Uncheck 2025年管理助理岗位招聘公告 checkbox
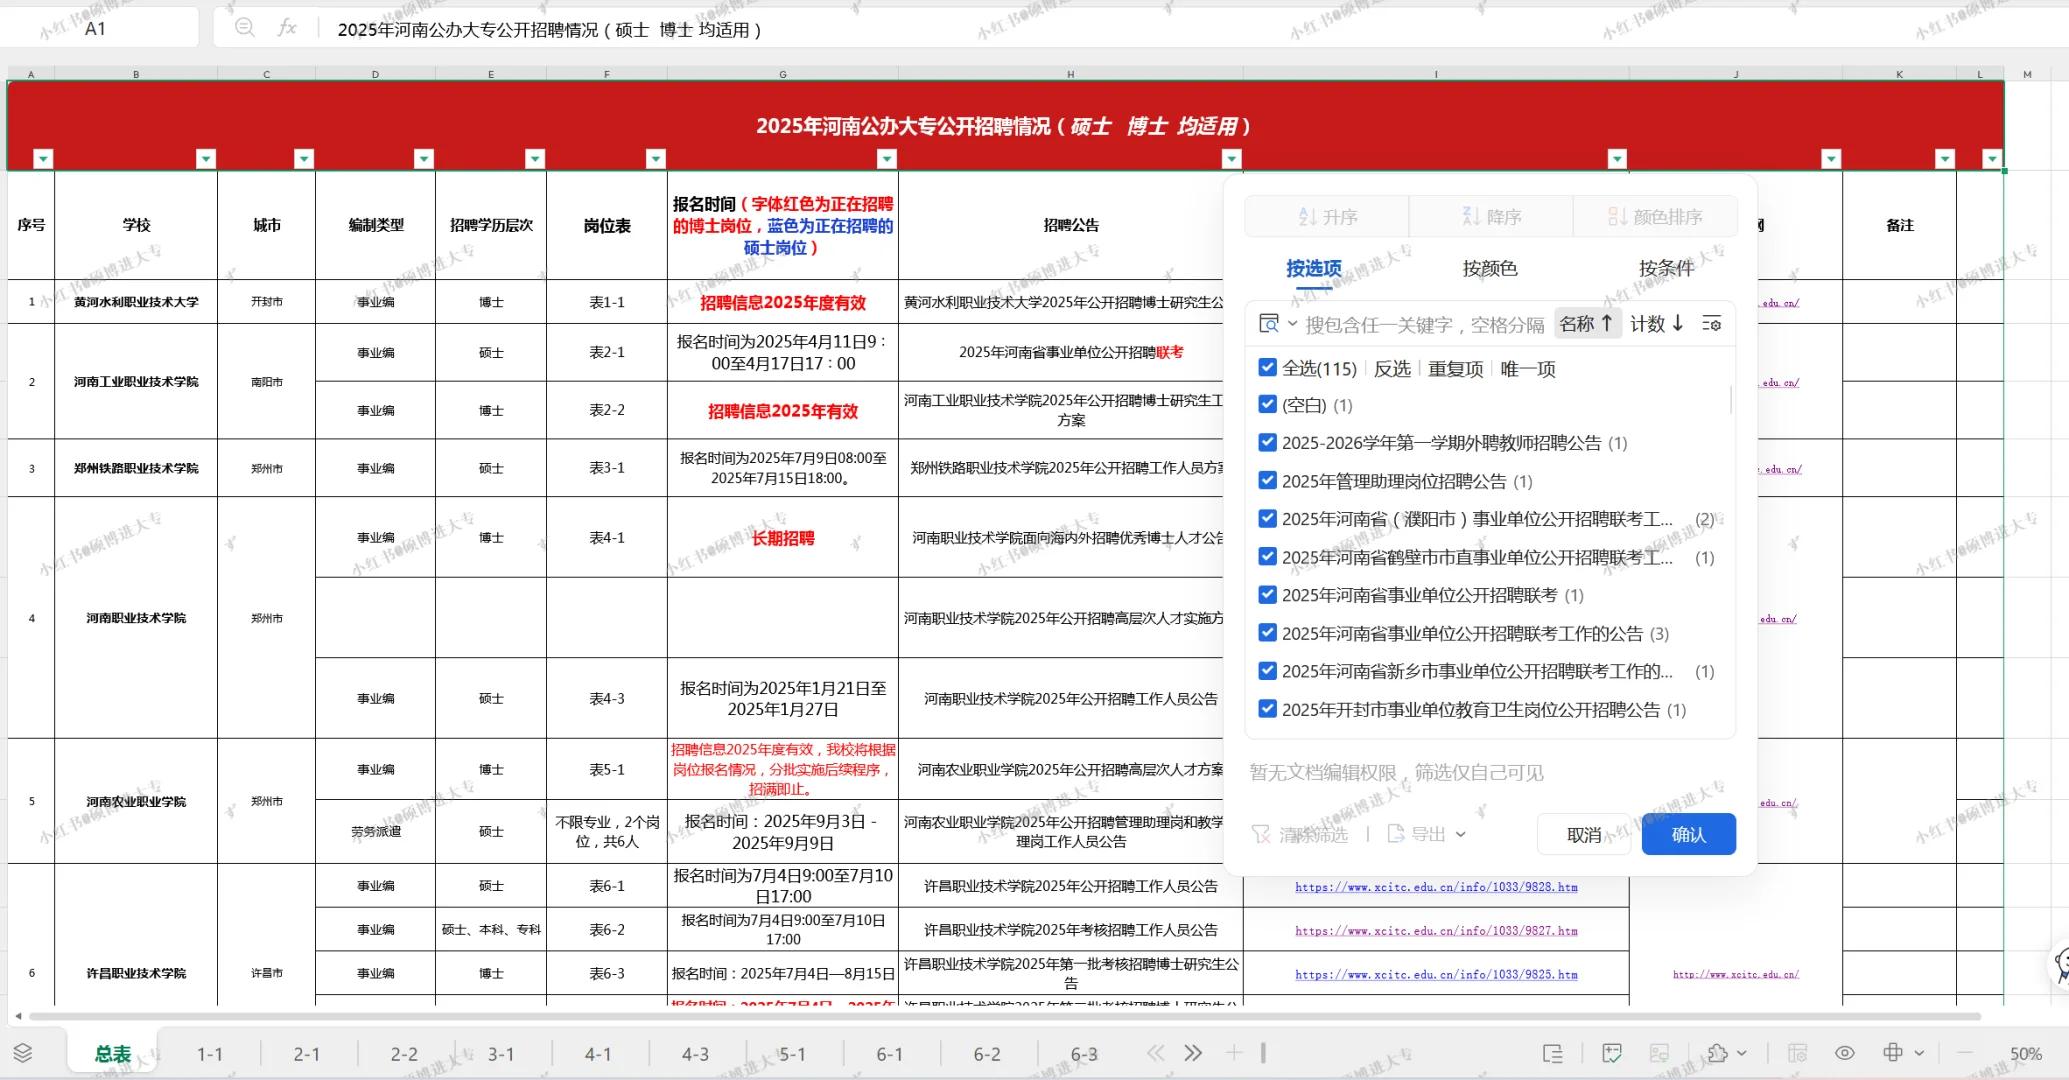This screenshot has width=2069, height=1080. [1267, 481]
